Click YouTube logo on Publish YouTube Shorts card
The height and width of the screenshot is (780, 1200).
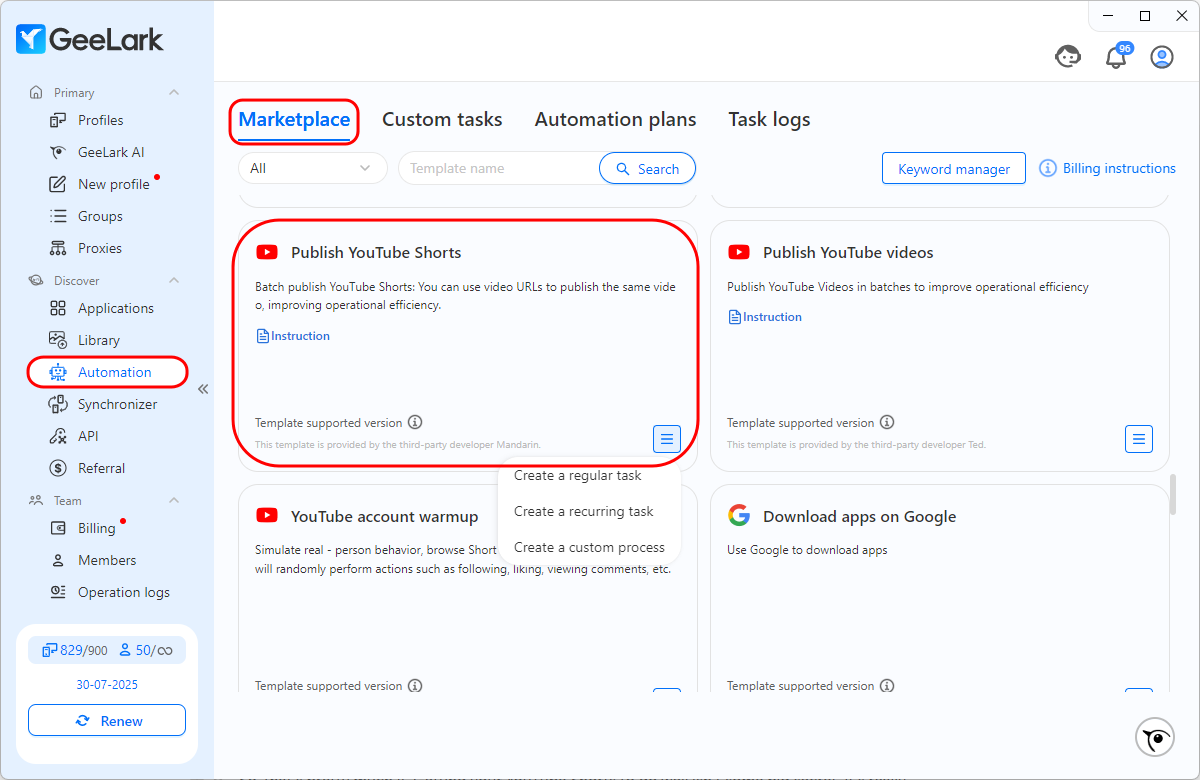coord(267,252)
